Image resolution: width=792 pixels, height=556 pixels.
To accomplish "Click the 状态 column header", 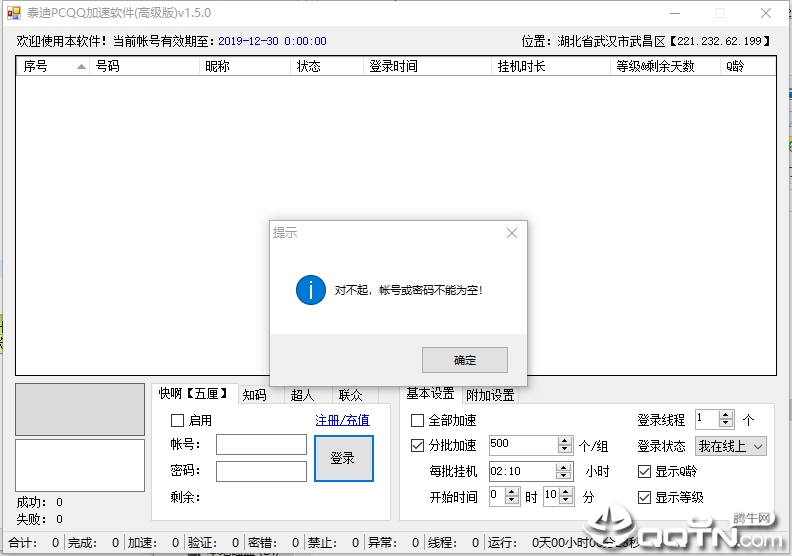I will [327, 66].
